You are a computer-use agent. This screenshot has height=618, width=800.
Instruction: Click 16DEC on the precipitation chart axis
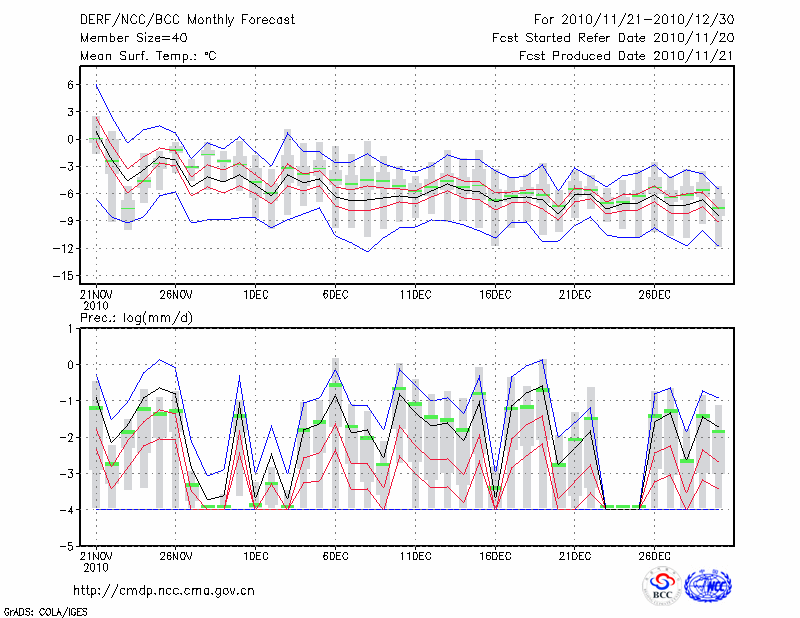[x=495, y=556]
